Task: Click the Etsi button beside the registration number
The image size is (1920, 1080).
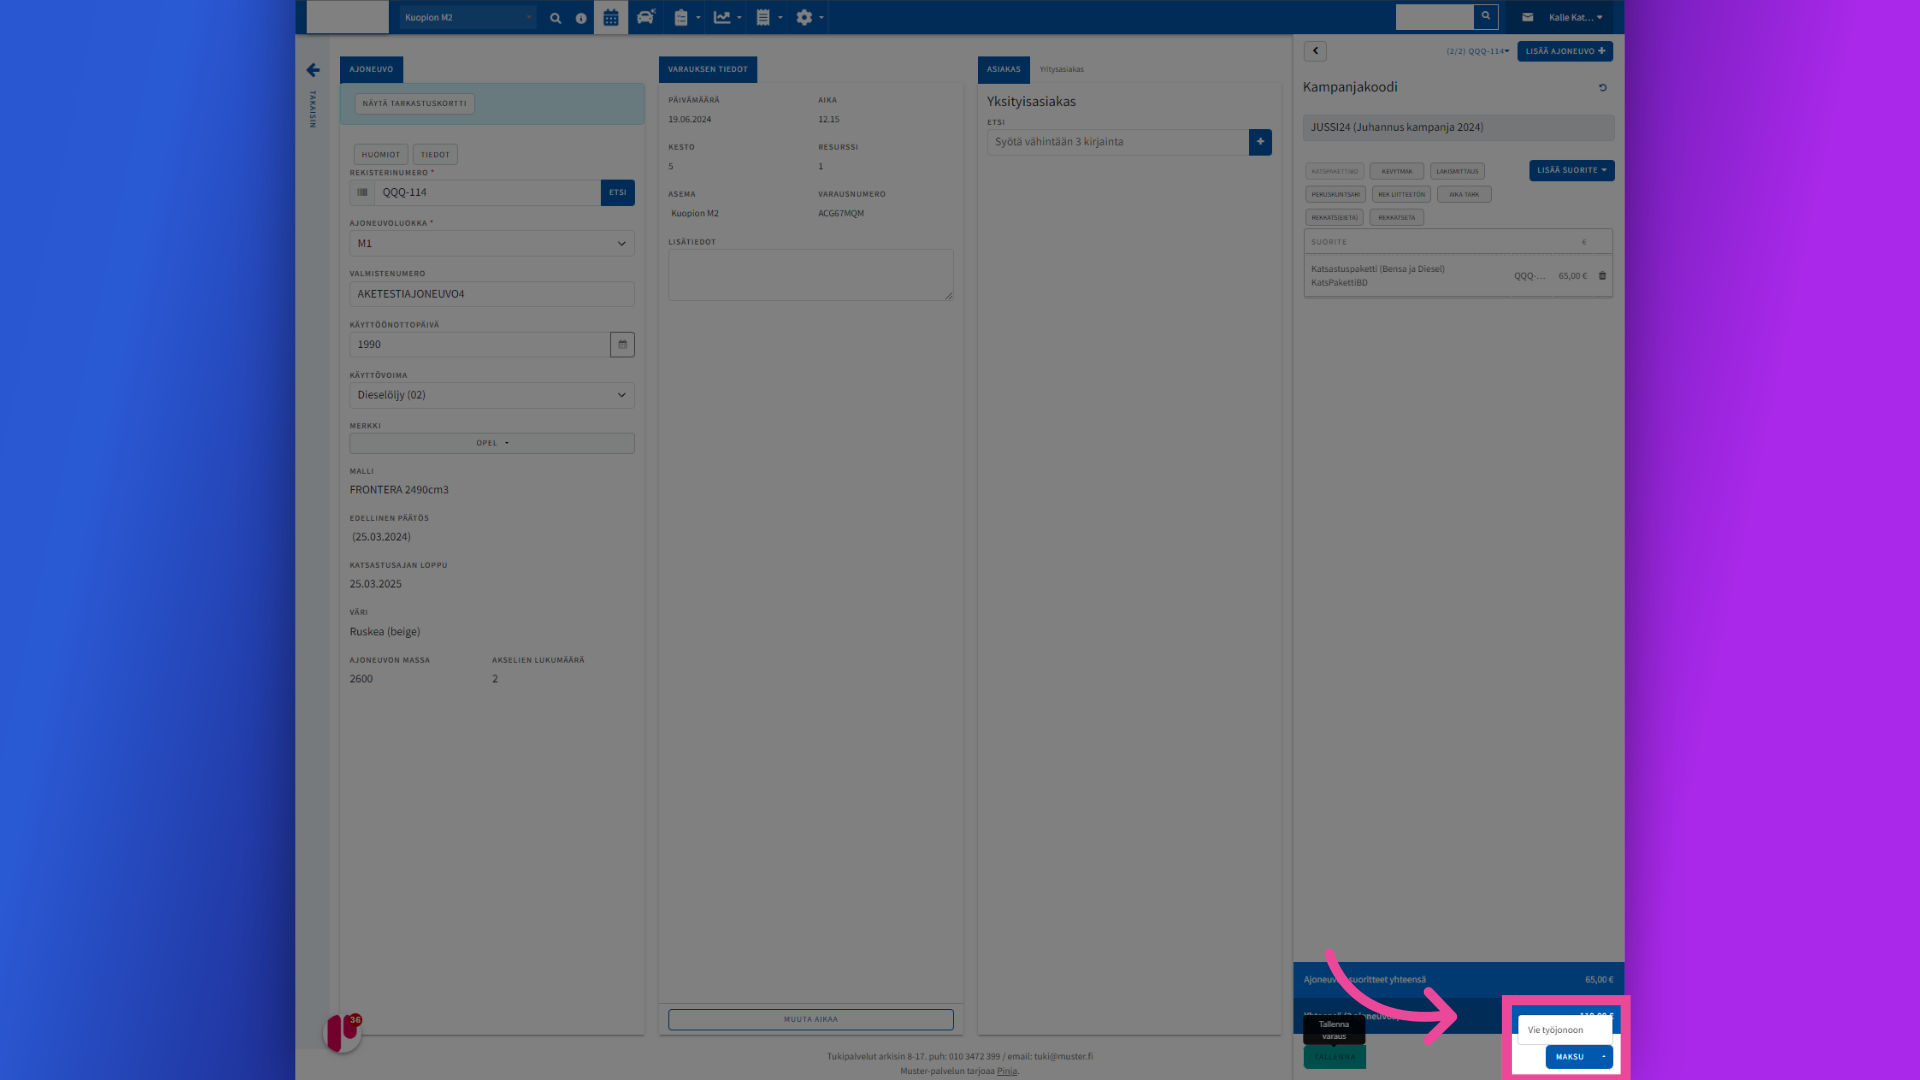Action: coord(617,192)
